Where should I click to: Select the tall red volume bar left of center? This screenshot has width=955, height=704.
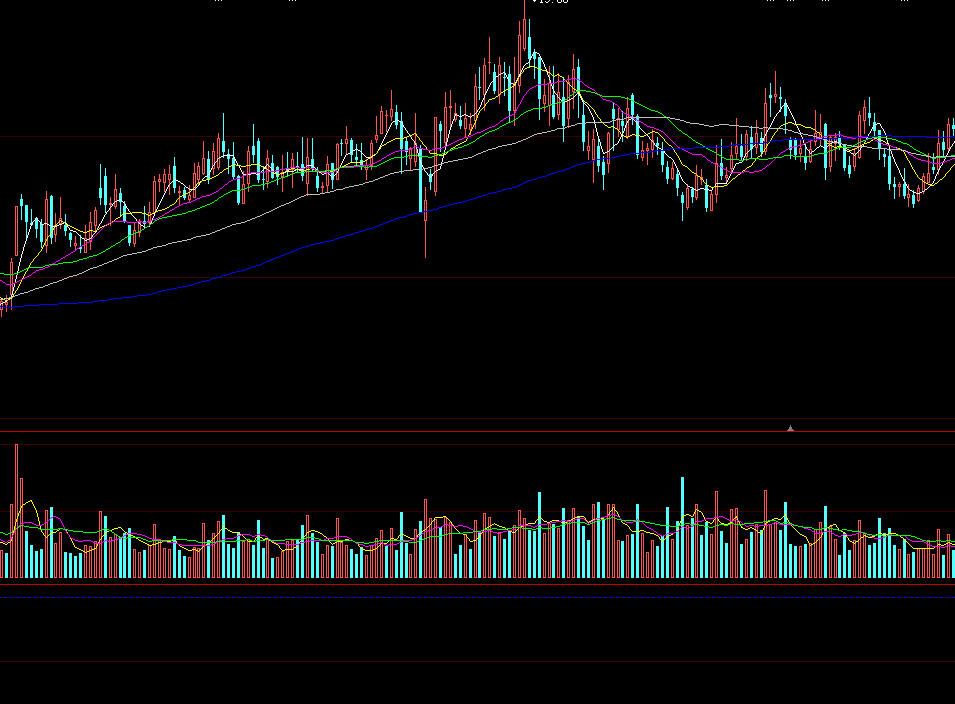pyautogui.click(x=425, y=538)
